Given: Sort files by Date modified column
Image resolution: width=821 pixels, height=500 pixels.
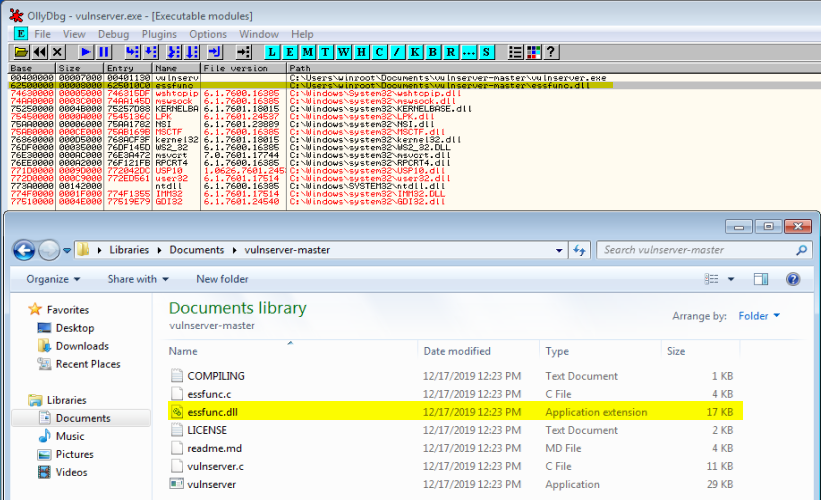Looking at the screenshot, I should [457, 351].
